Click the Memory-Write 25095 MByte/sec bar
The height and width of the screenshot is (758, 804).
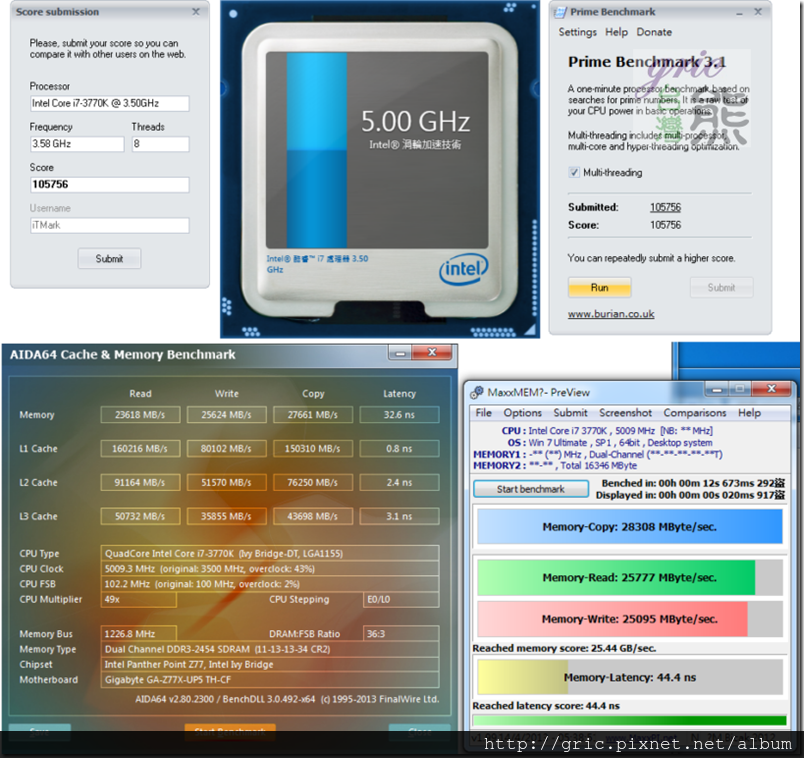pos(630,619)
